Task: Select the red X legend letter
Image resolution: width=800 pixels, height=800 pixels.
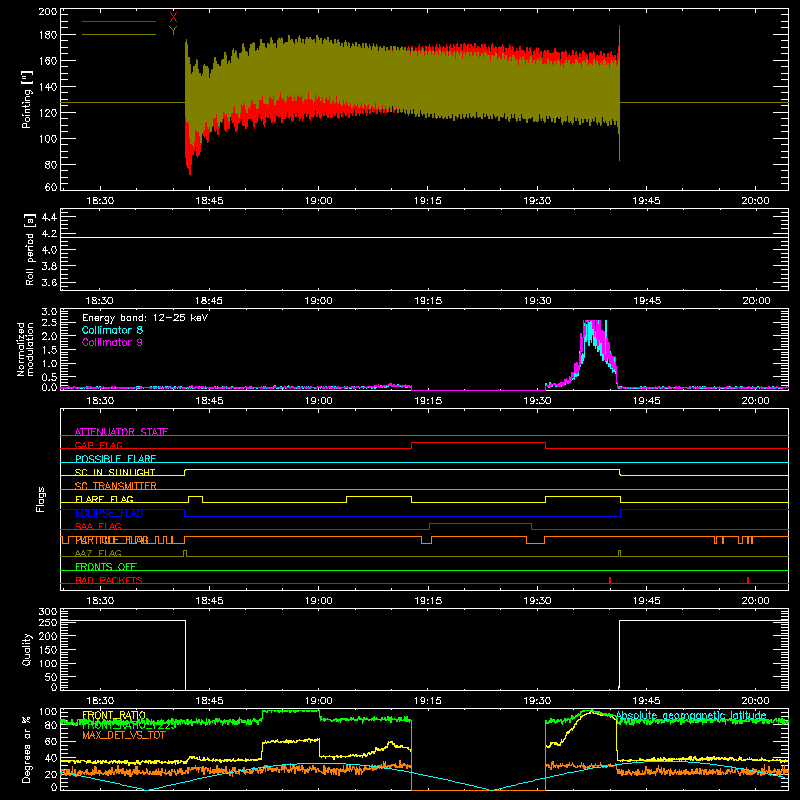Action: click(173, 17)
